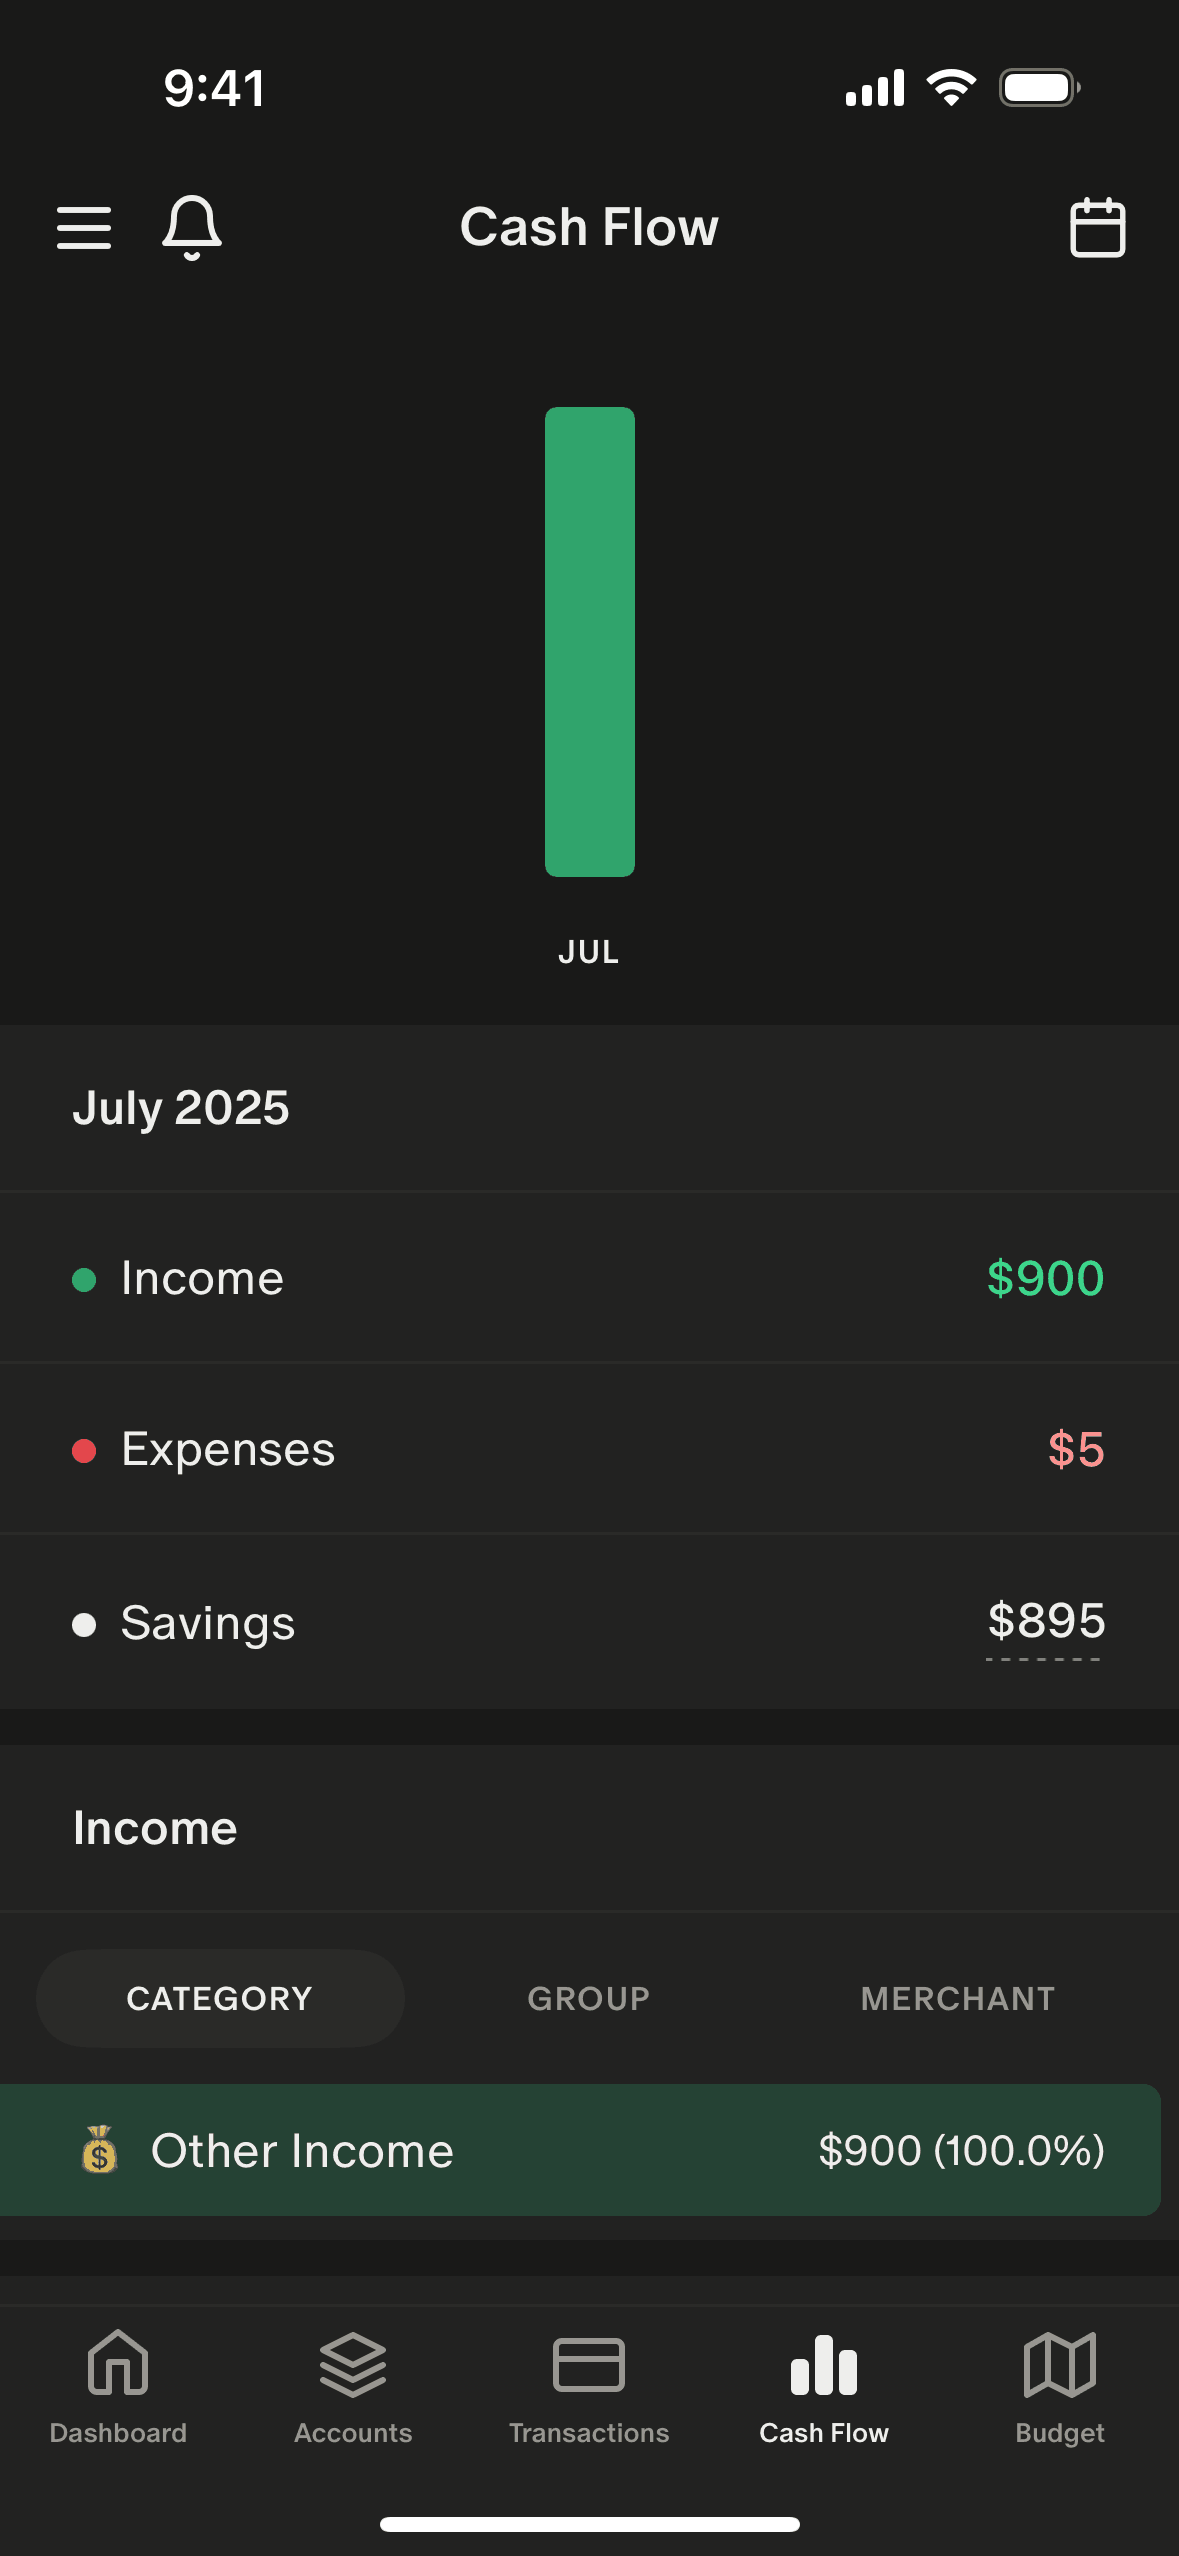Tap the $900 income amount

click(x=1045, y=1278)
